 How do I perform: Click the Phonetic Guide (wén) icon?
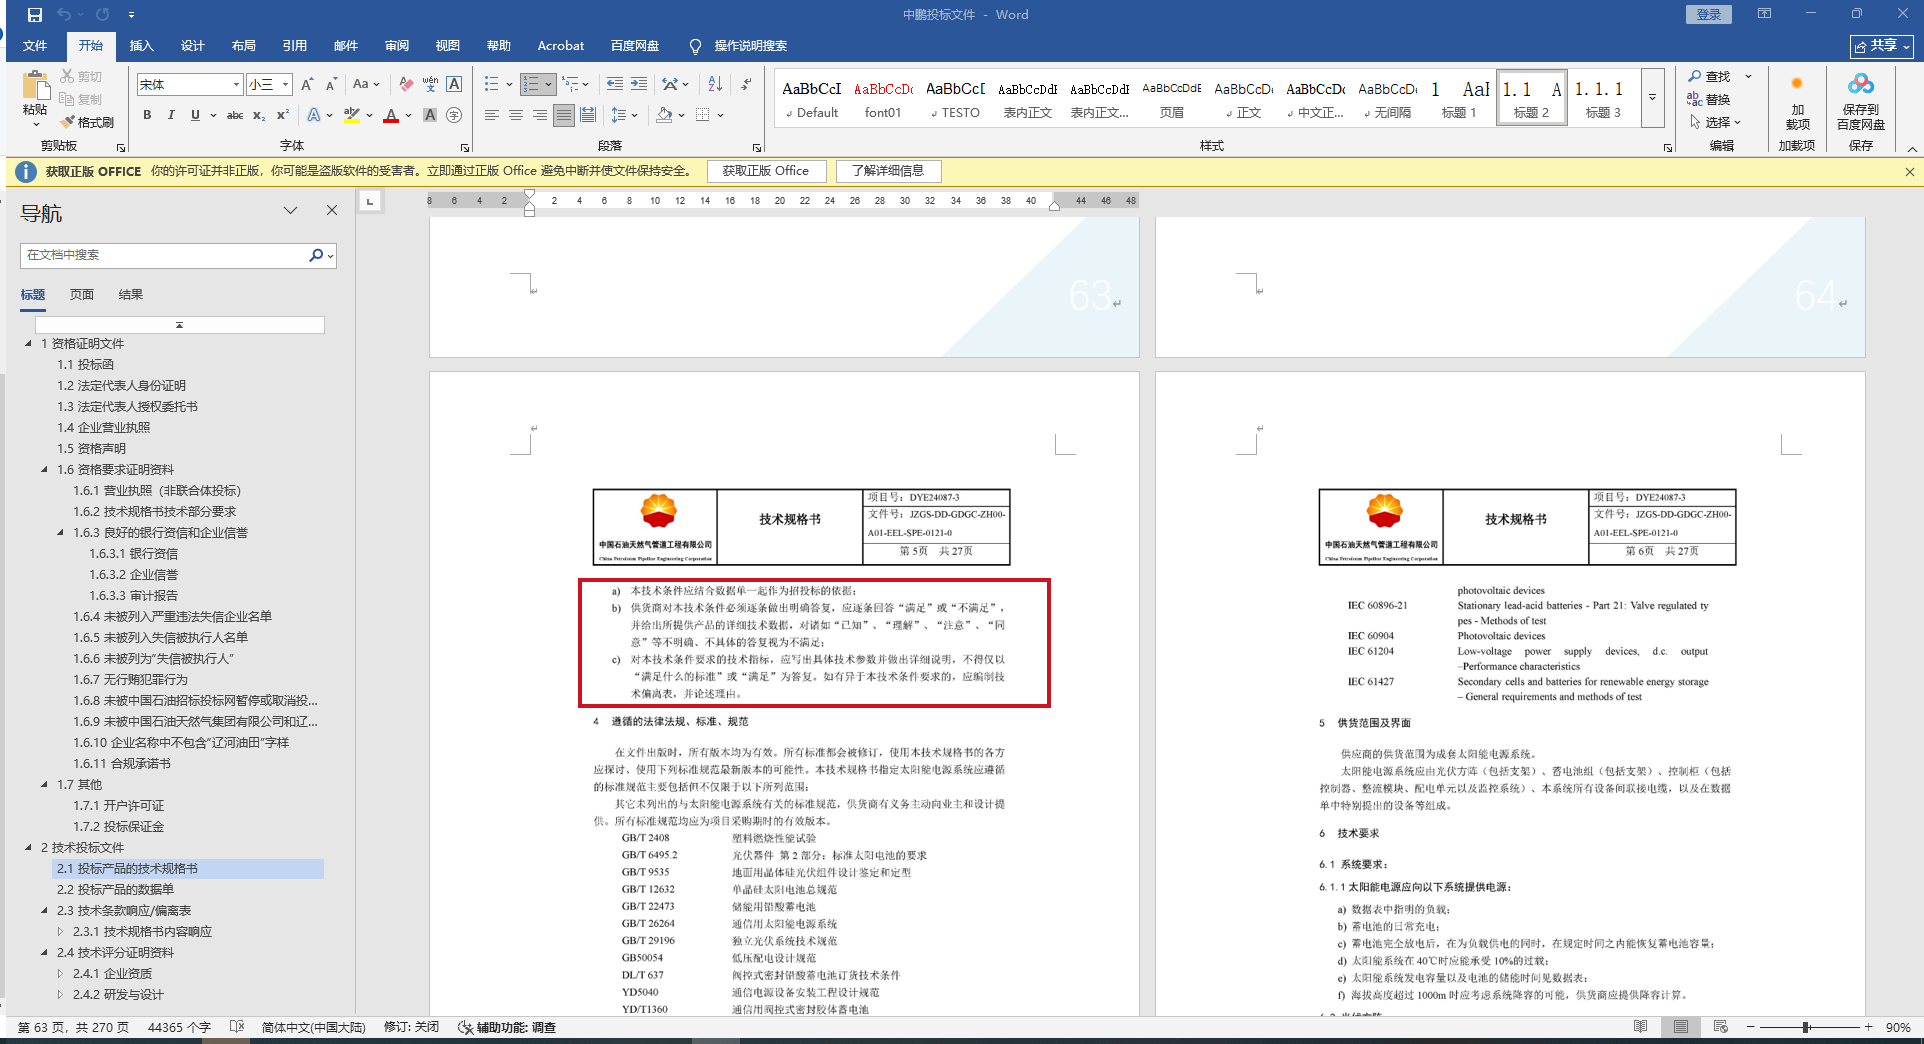430,85
